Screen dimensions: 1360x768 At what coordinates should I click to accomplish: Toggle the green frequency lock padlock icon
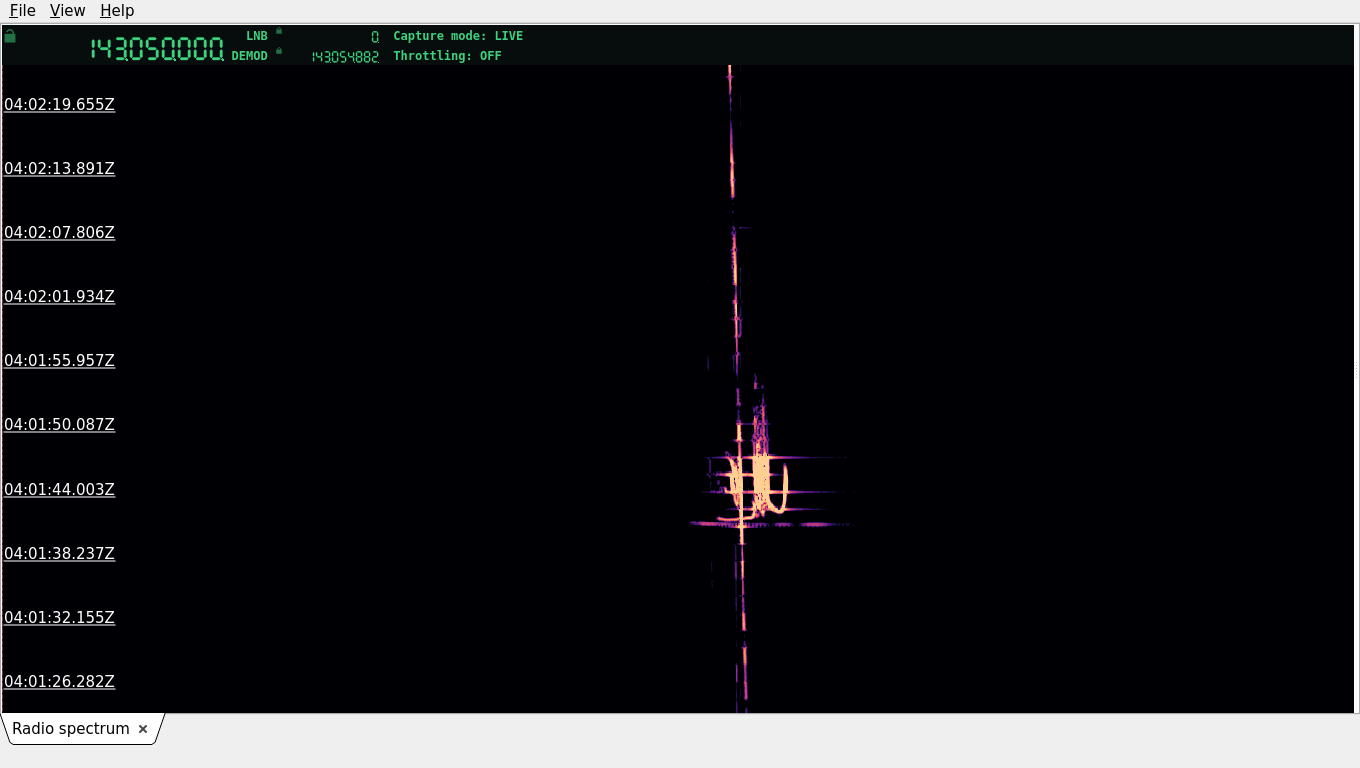[10, 36]
